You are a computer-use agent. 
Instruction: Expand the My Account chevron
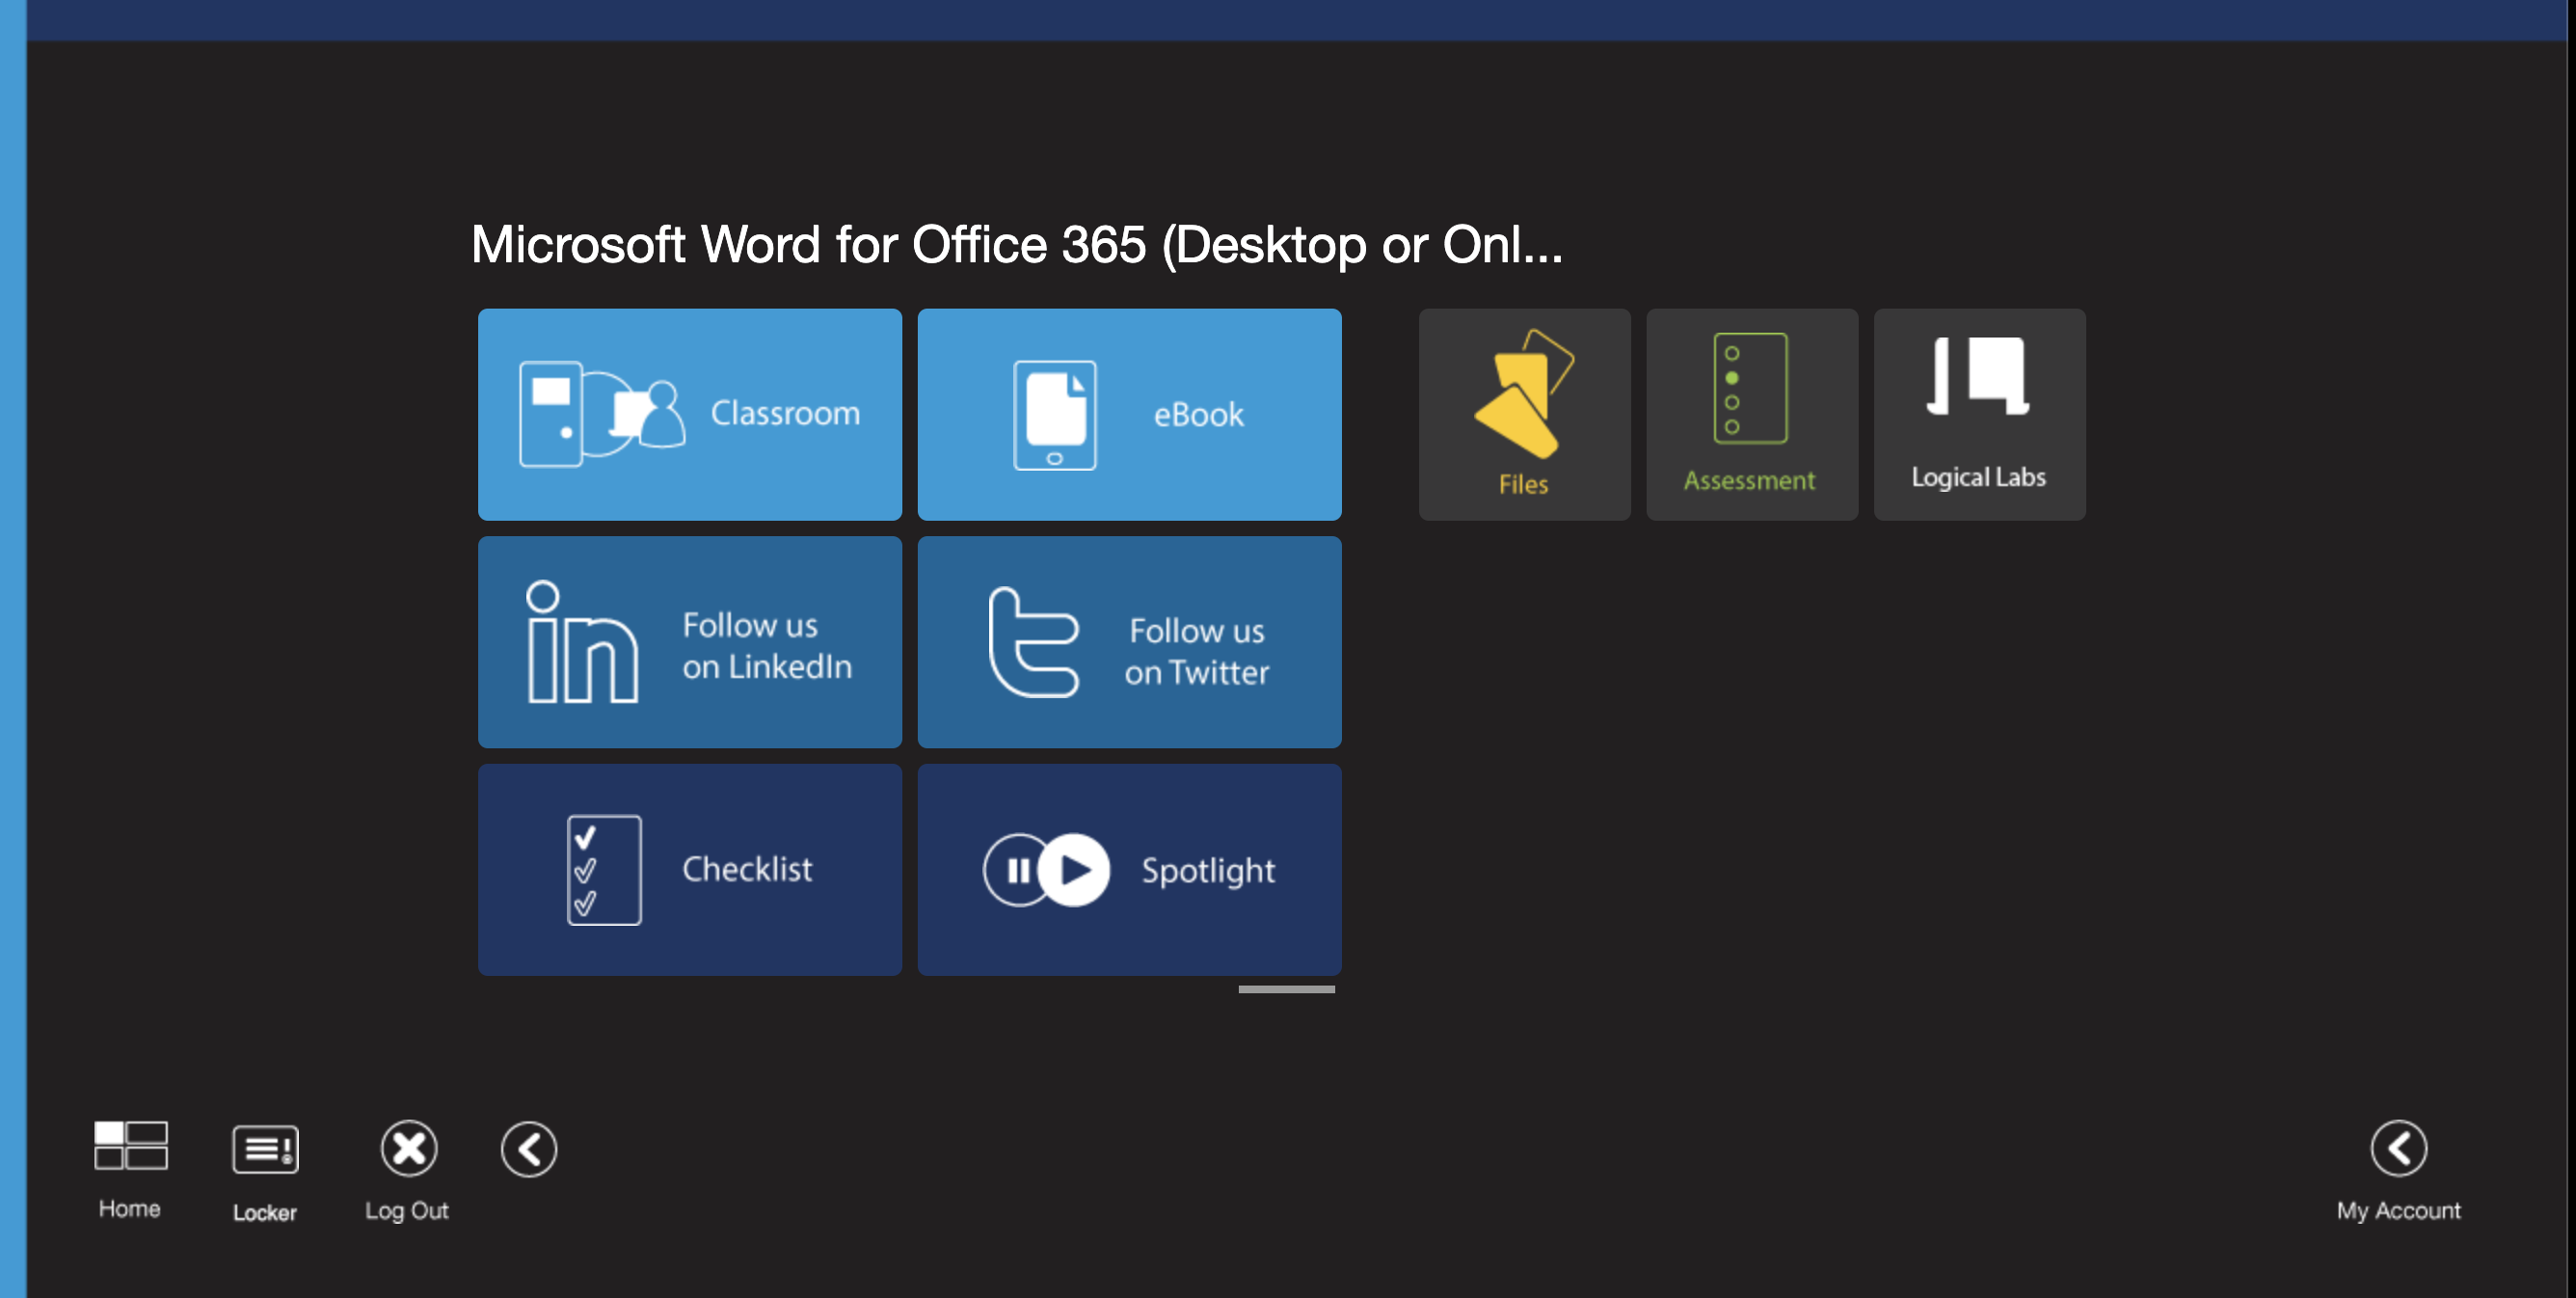click(x=2397, y=1148)
